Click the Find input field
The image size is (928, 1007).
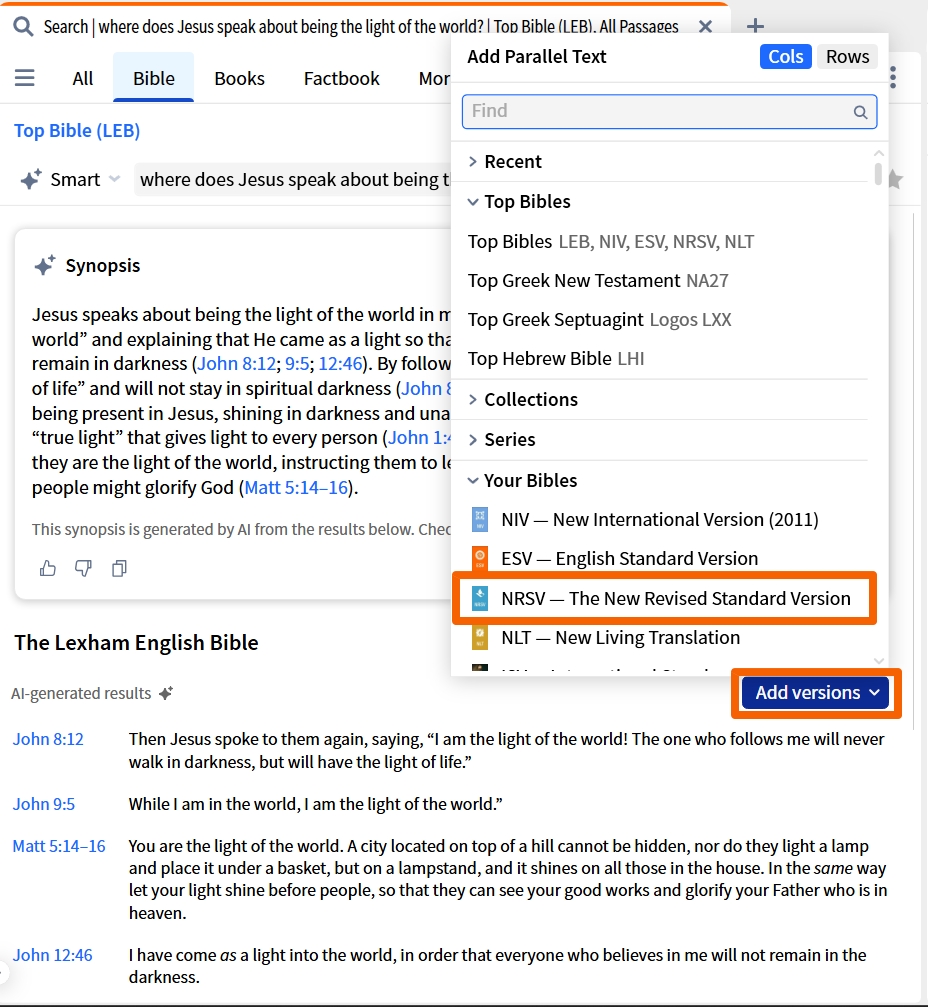click(x=669, y=112)
